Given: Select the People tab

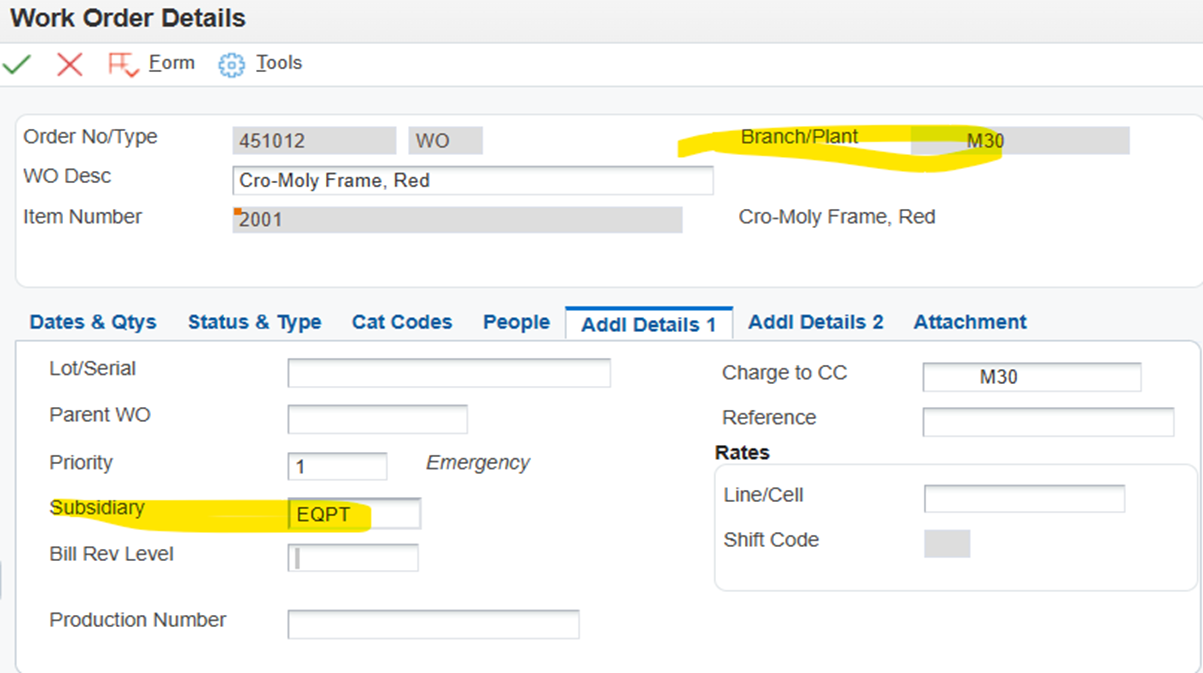Looking at the screenshot, I should tap(515, 322).
